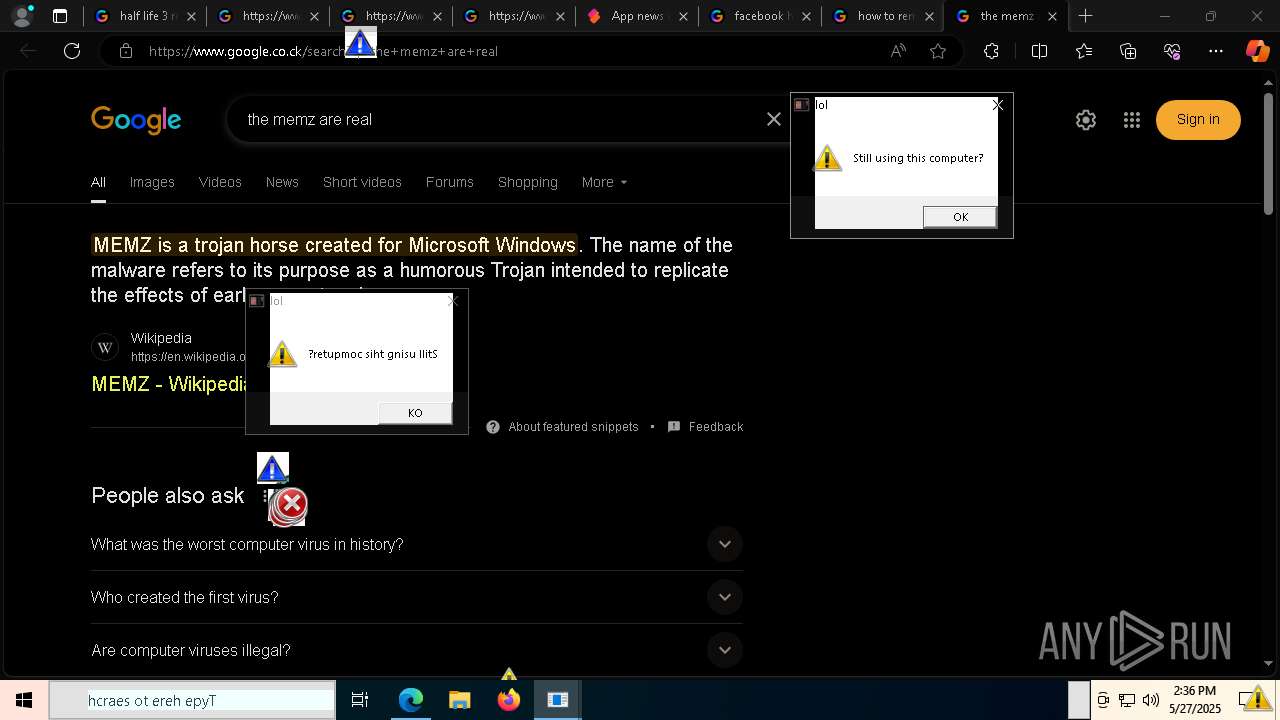Open the browser profile icon
The image size is (1280, 720).
coord(22,16)
